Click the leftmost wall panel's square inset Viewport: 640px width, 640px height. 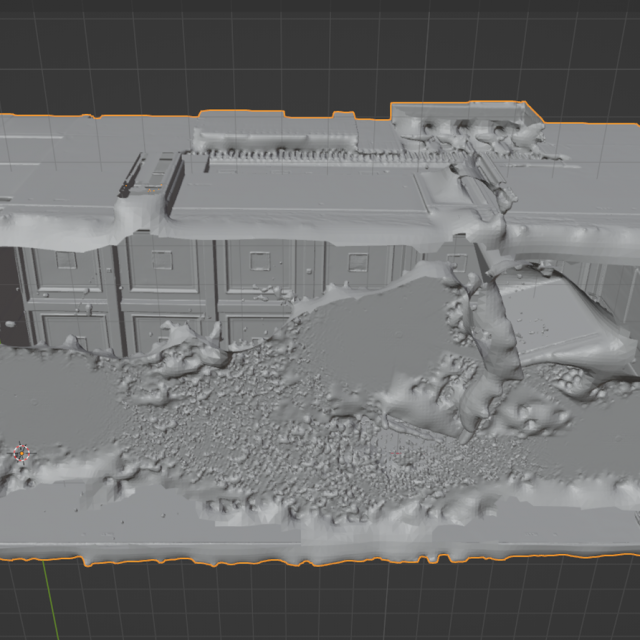click(66, 261)
